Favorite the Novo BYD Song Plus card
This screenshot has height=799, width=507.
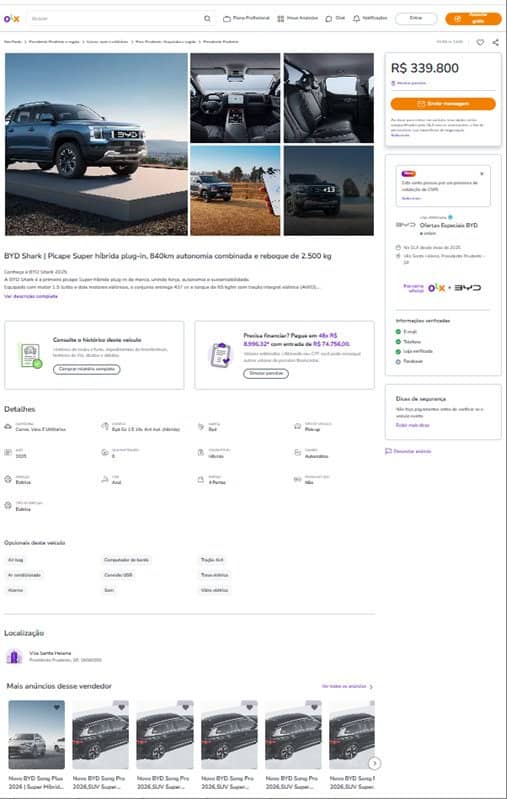(x=57, y=707)
